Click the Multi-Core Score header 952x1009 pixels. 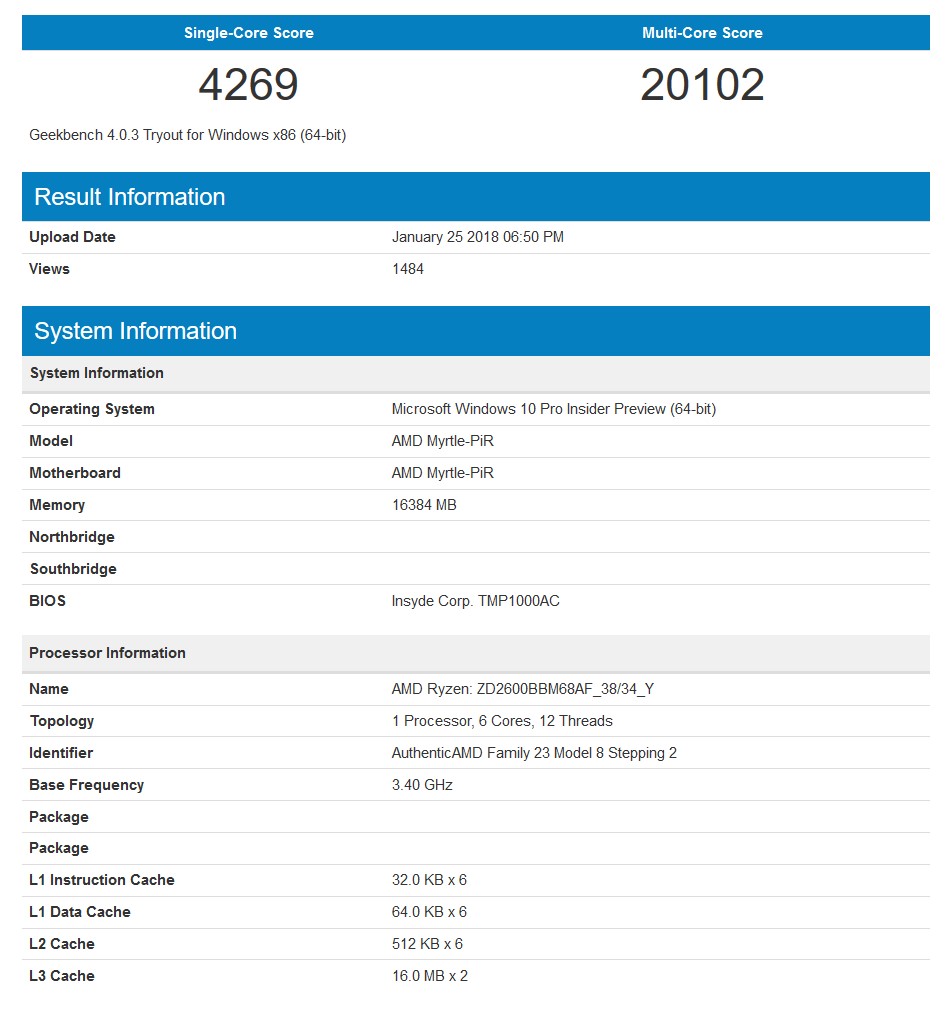[702, 33]
